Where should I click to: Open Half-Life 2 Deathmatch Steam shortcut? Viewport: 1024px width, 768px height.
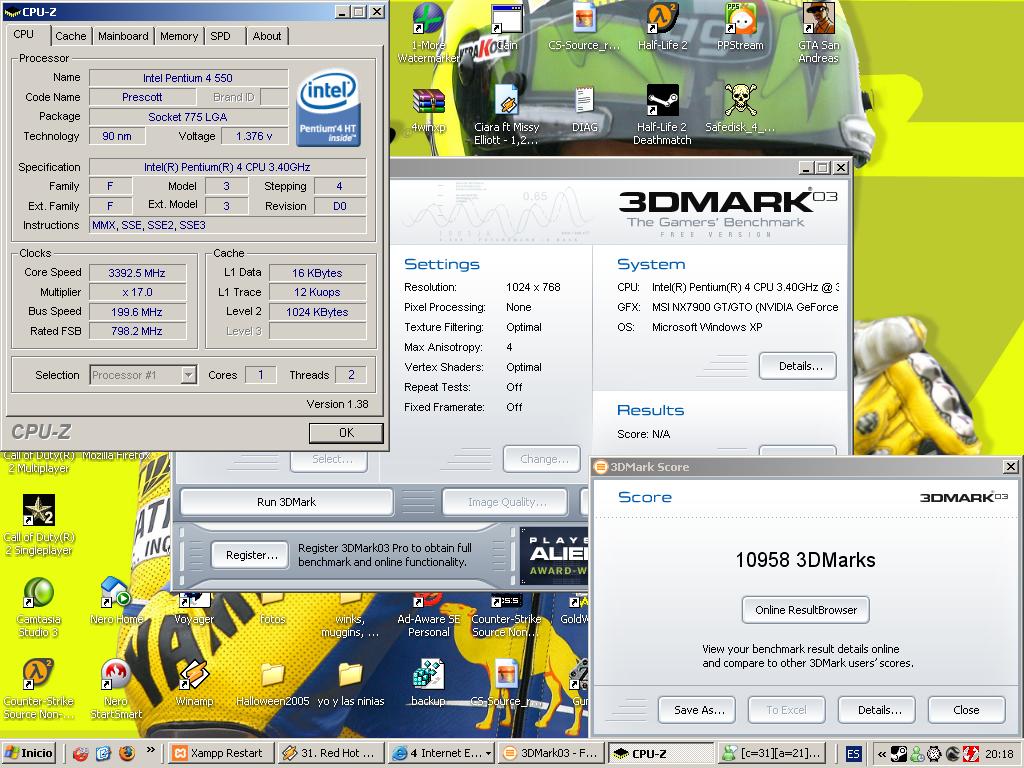tap(662, 102)
